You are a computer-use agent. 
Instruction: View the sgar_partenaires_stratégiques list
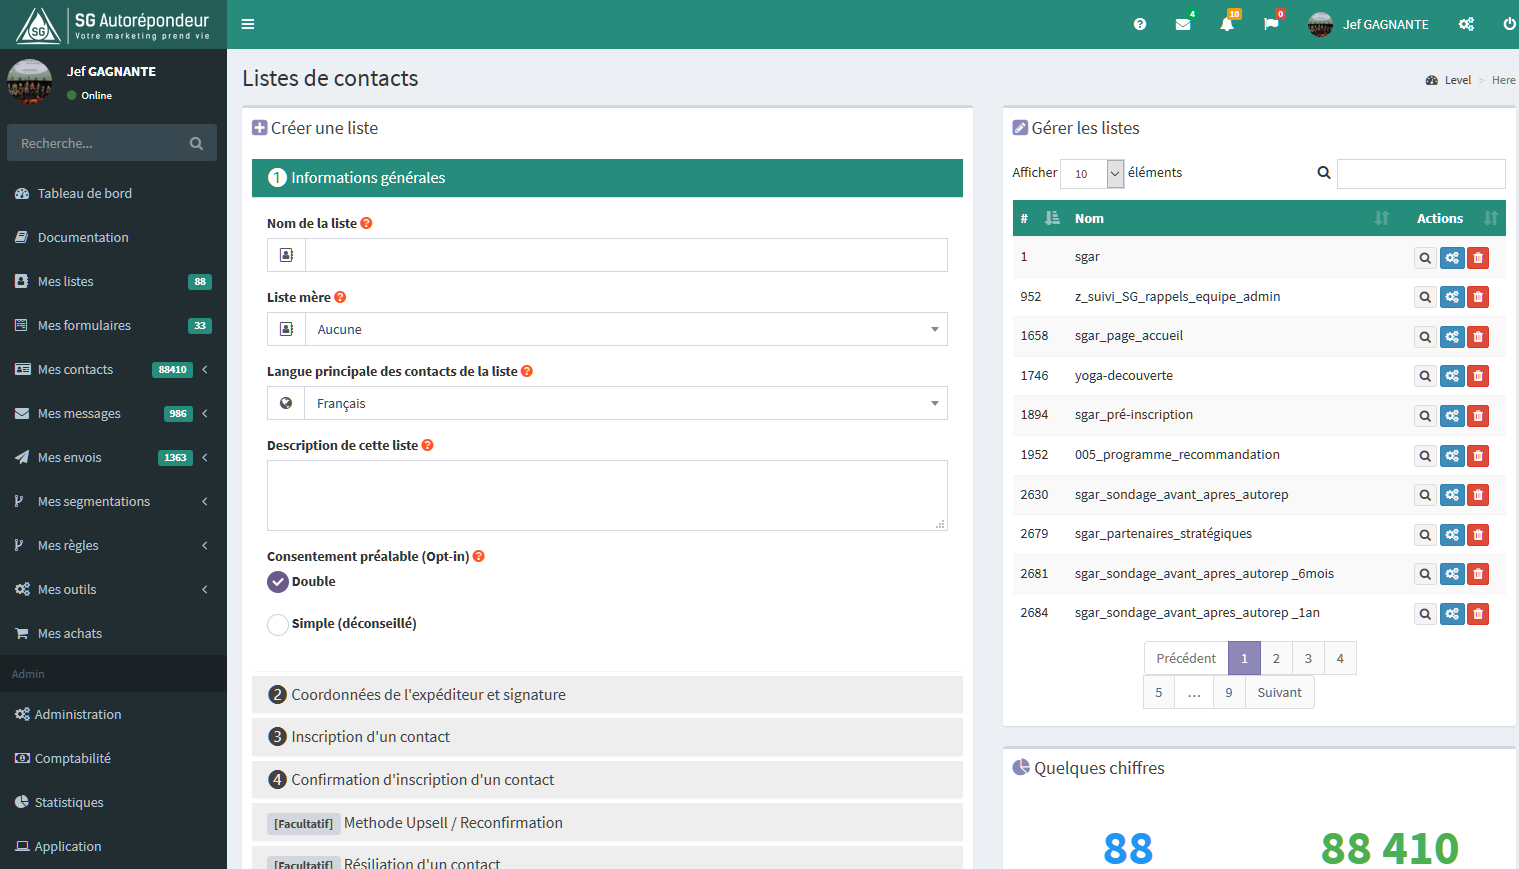pyautogui.click(x=1425, y=535)
